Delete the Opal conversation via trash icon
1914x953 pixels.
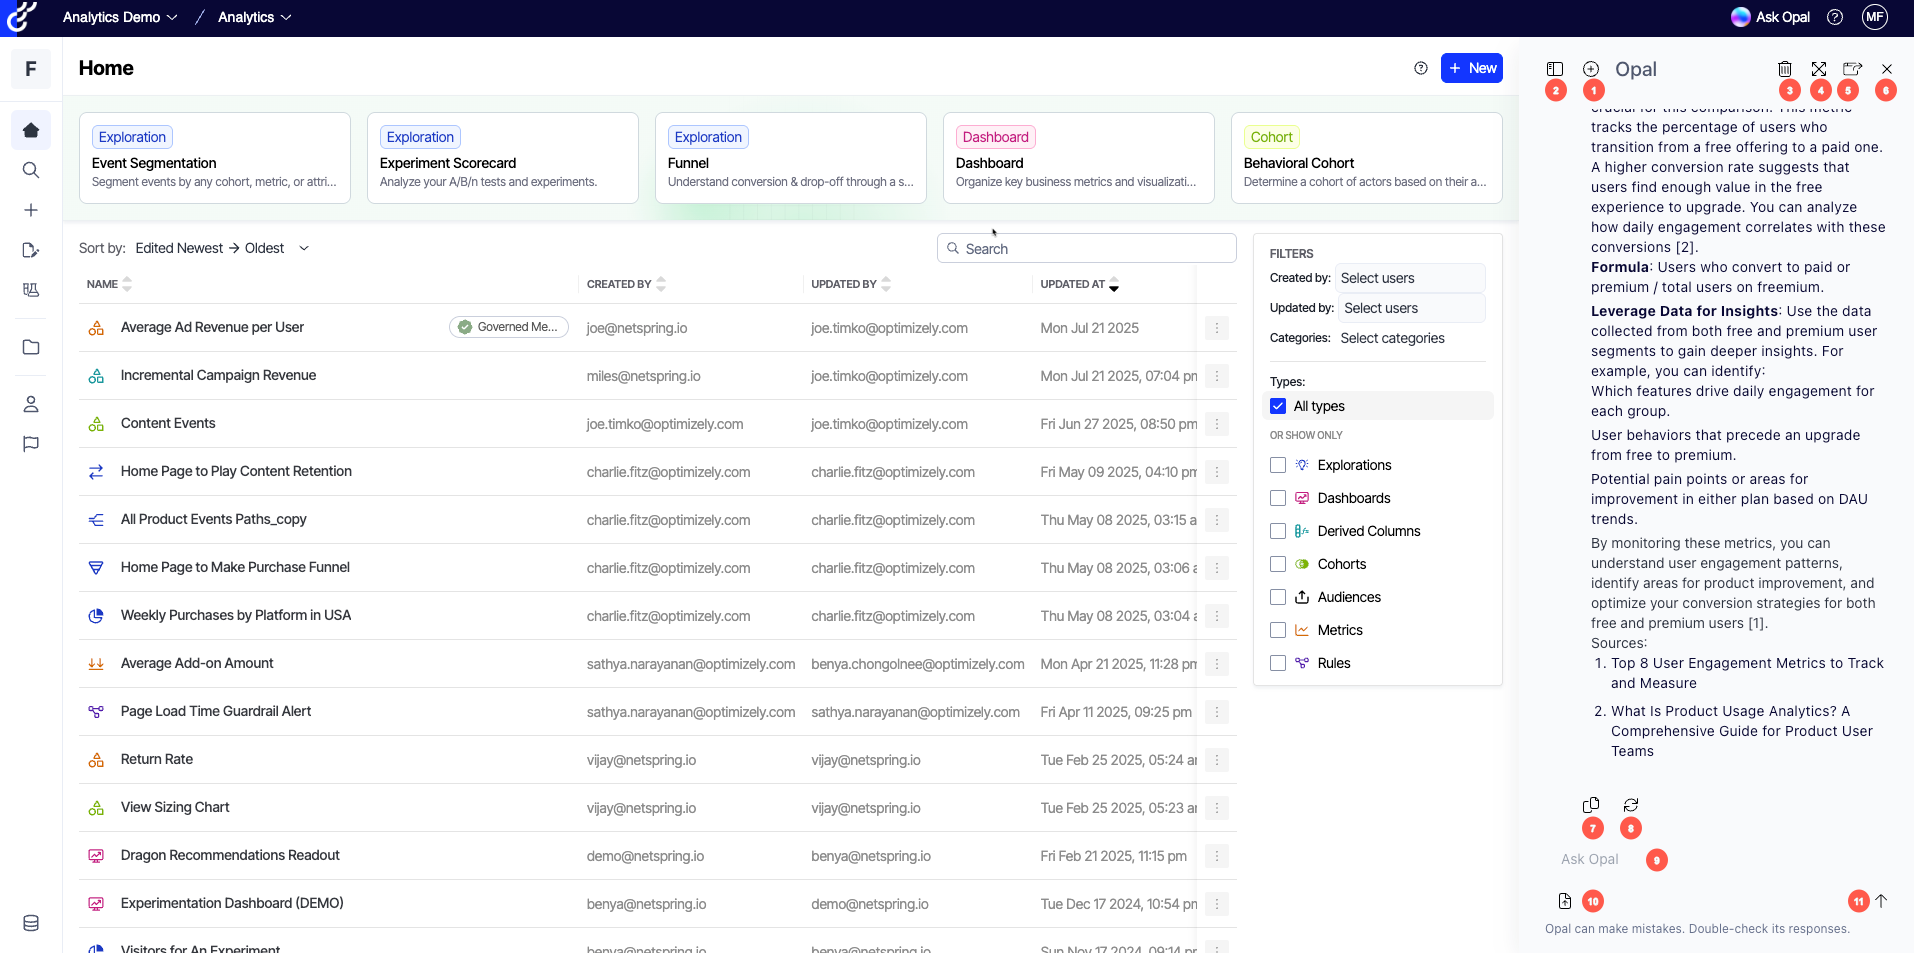point(1784,68)
